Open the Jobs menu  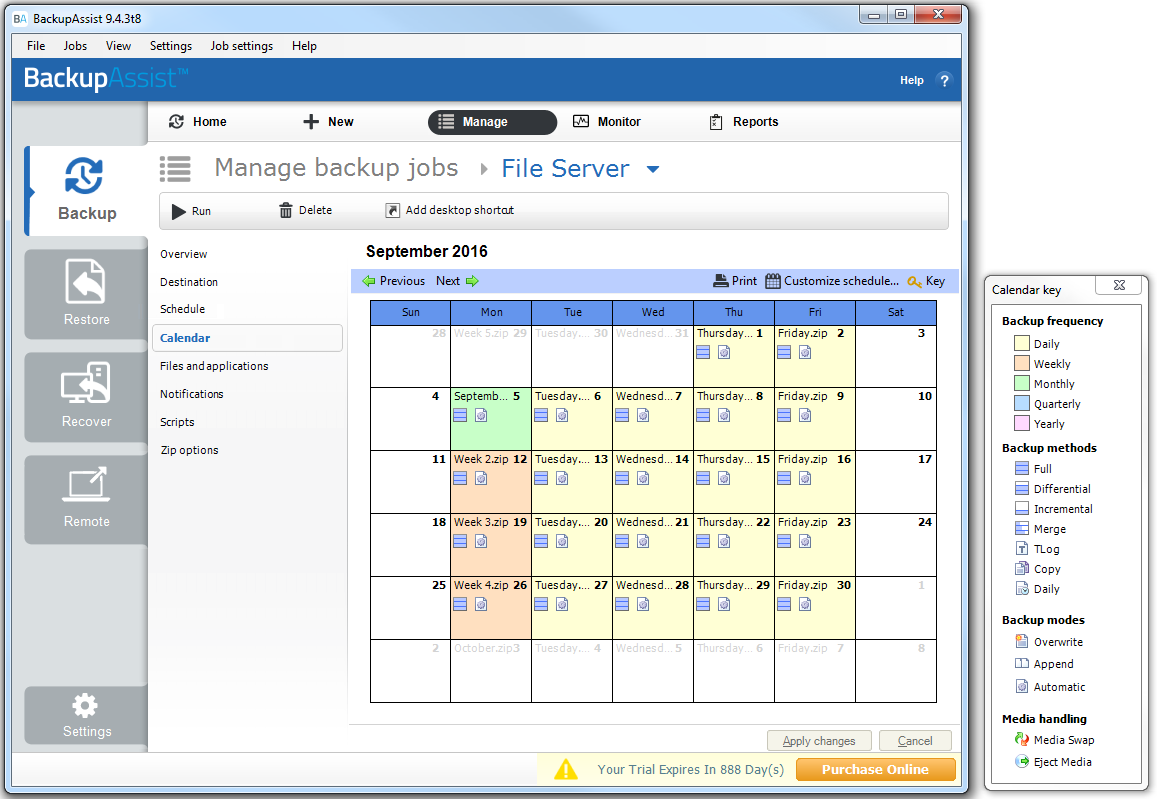coord(75,46)
